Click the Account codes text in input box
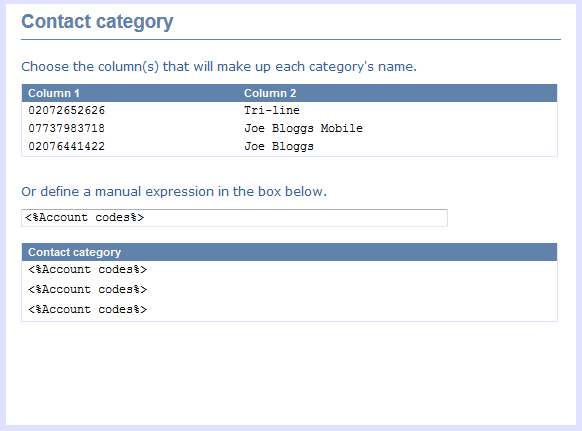Screen dimensions: 582x431 [x=85, y=218]
